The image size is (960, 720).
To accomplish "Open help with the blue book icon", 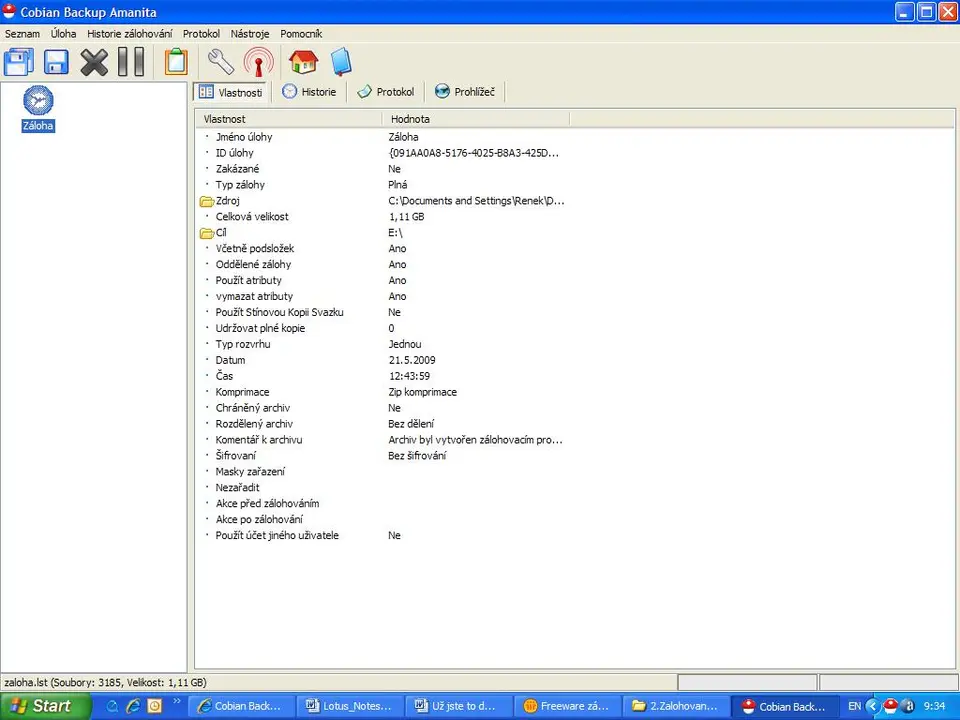I will [341, 62].
